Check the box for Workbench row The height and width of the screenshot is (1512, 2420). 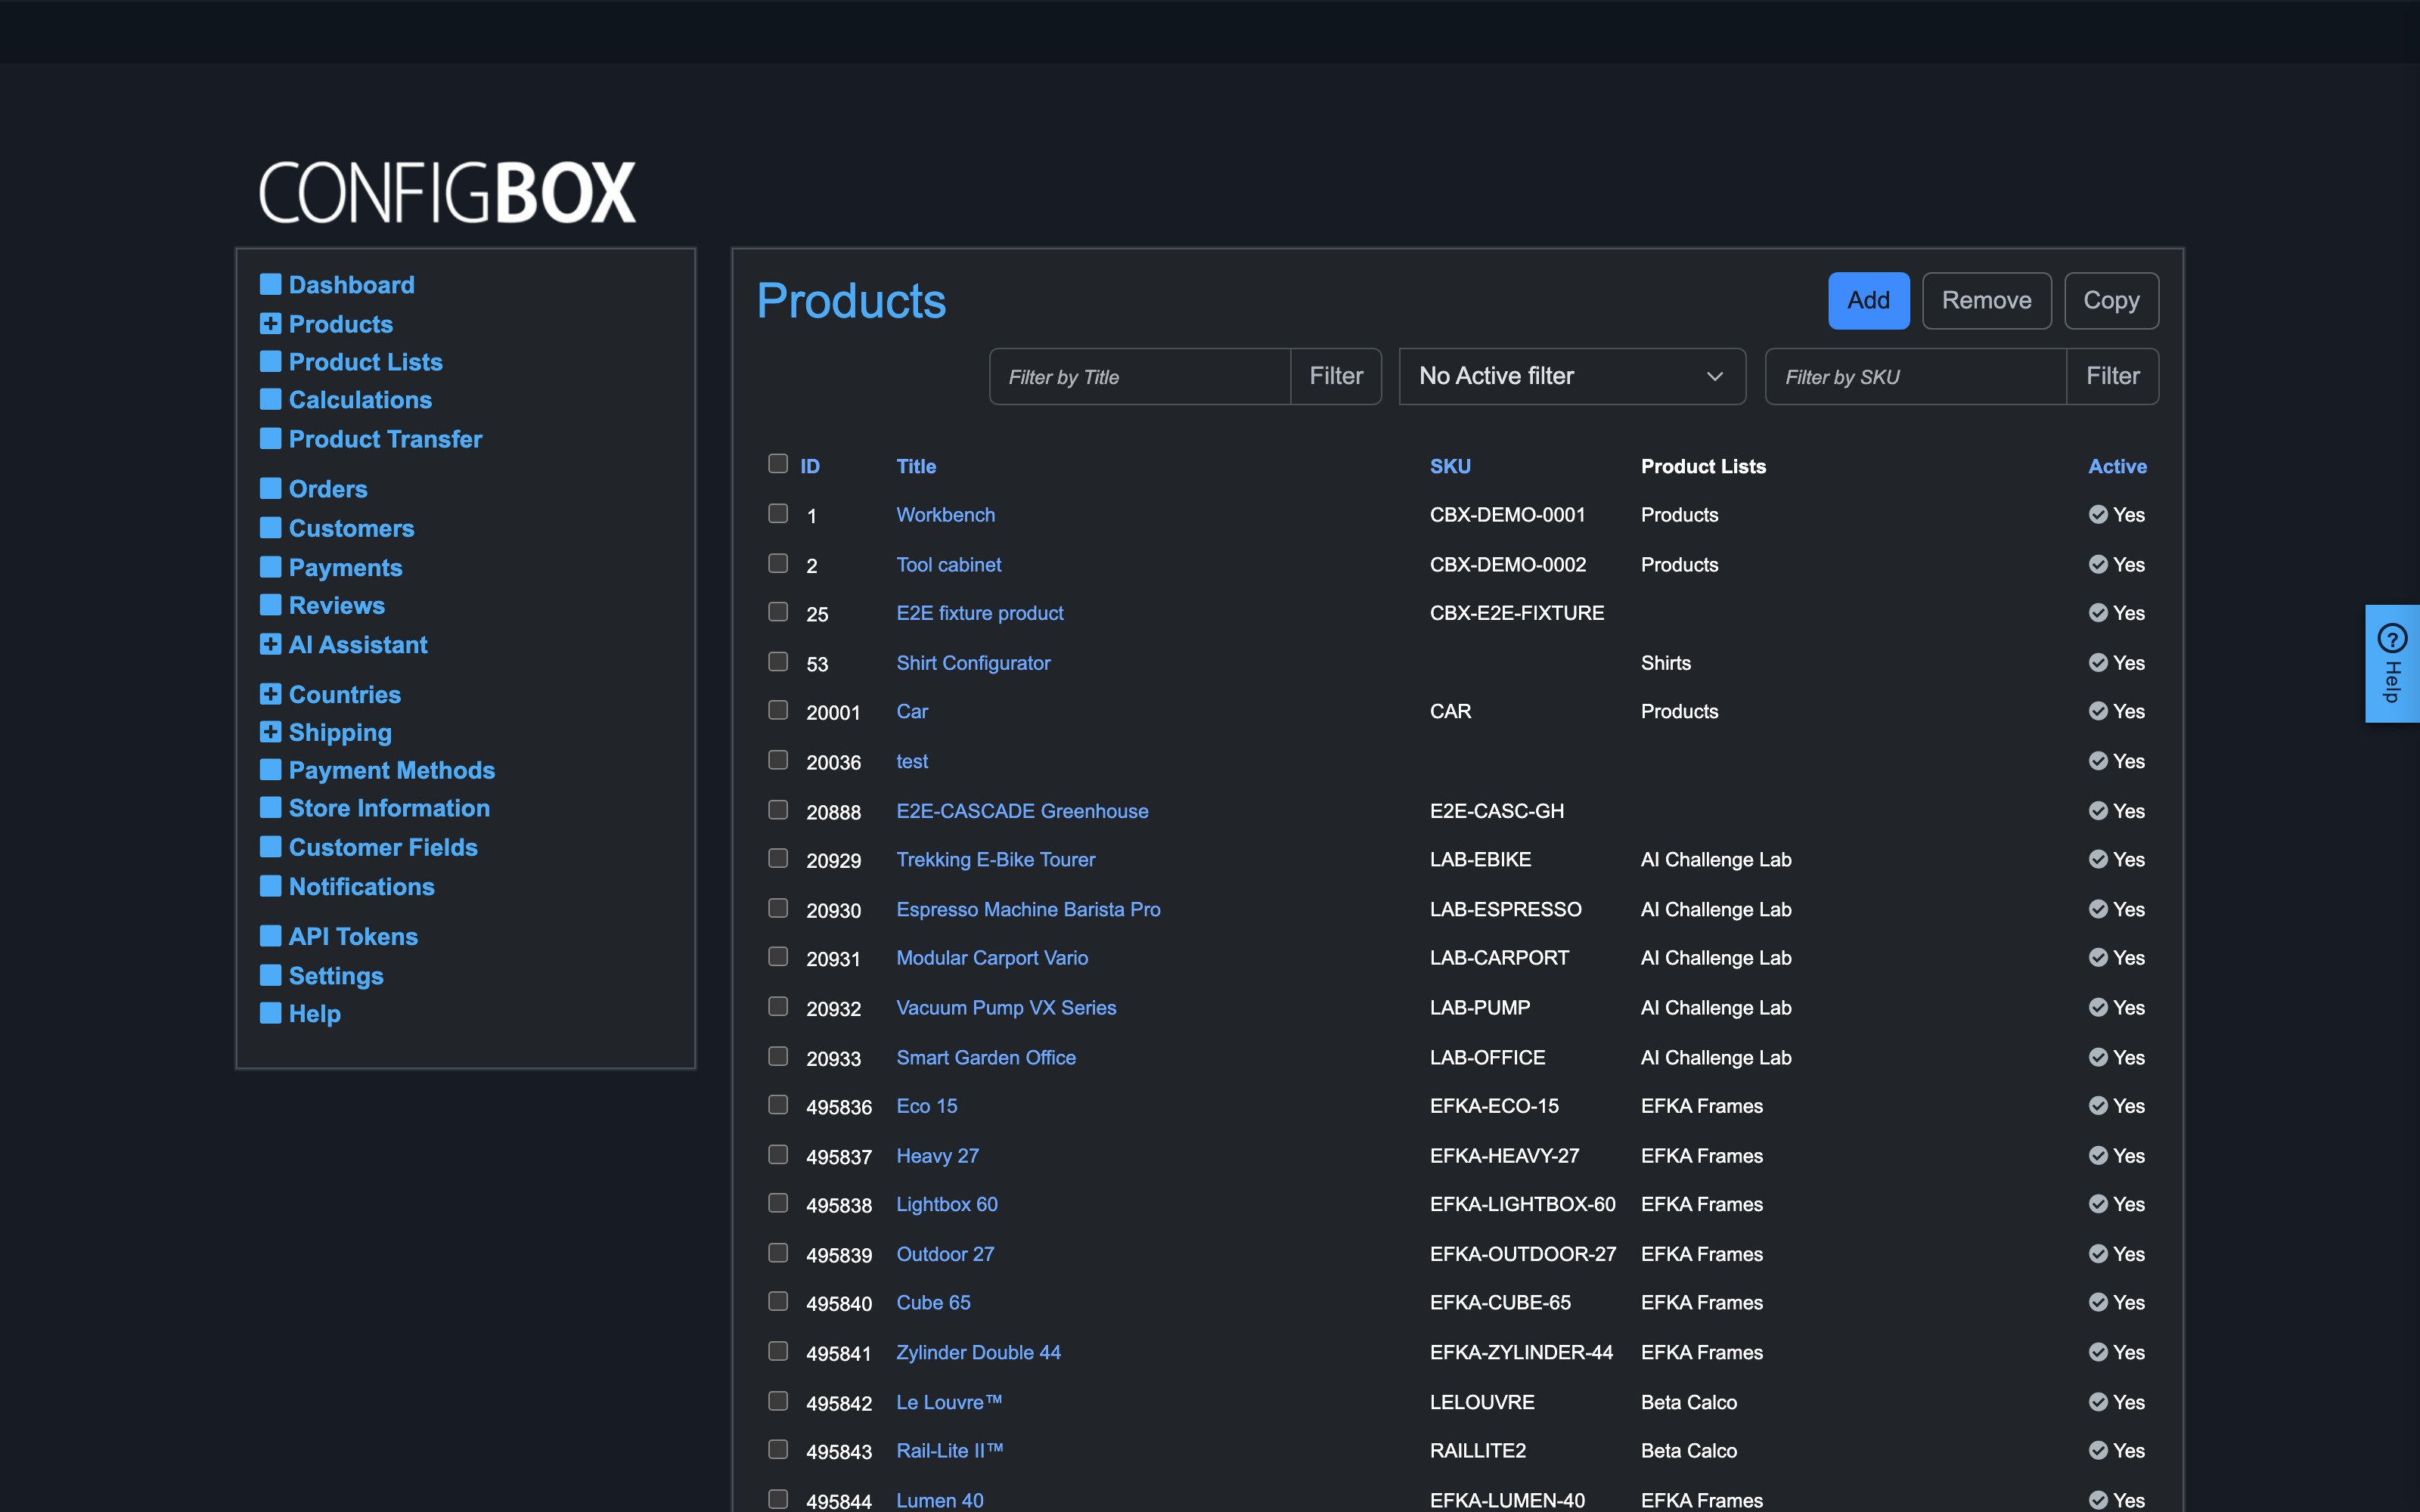coord(778,514)
